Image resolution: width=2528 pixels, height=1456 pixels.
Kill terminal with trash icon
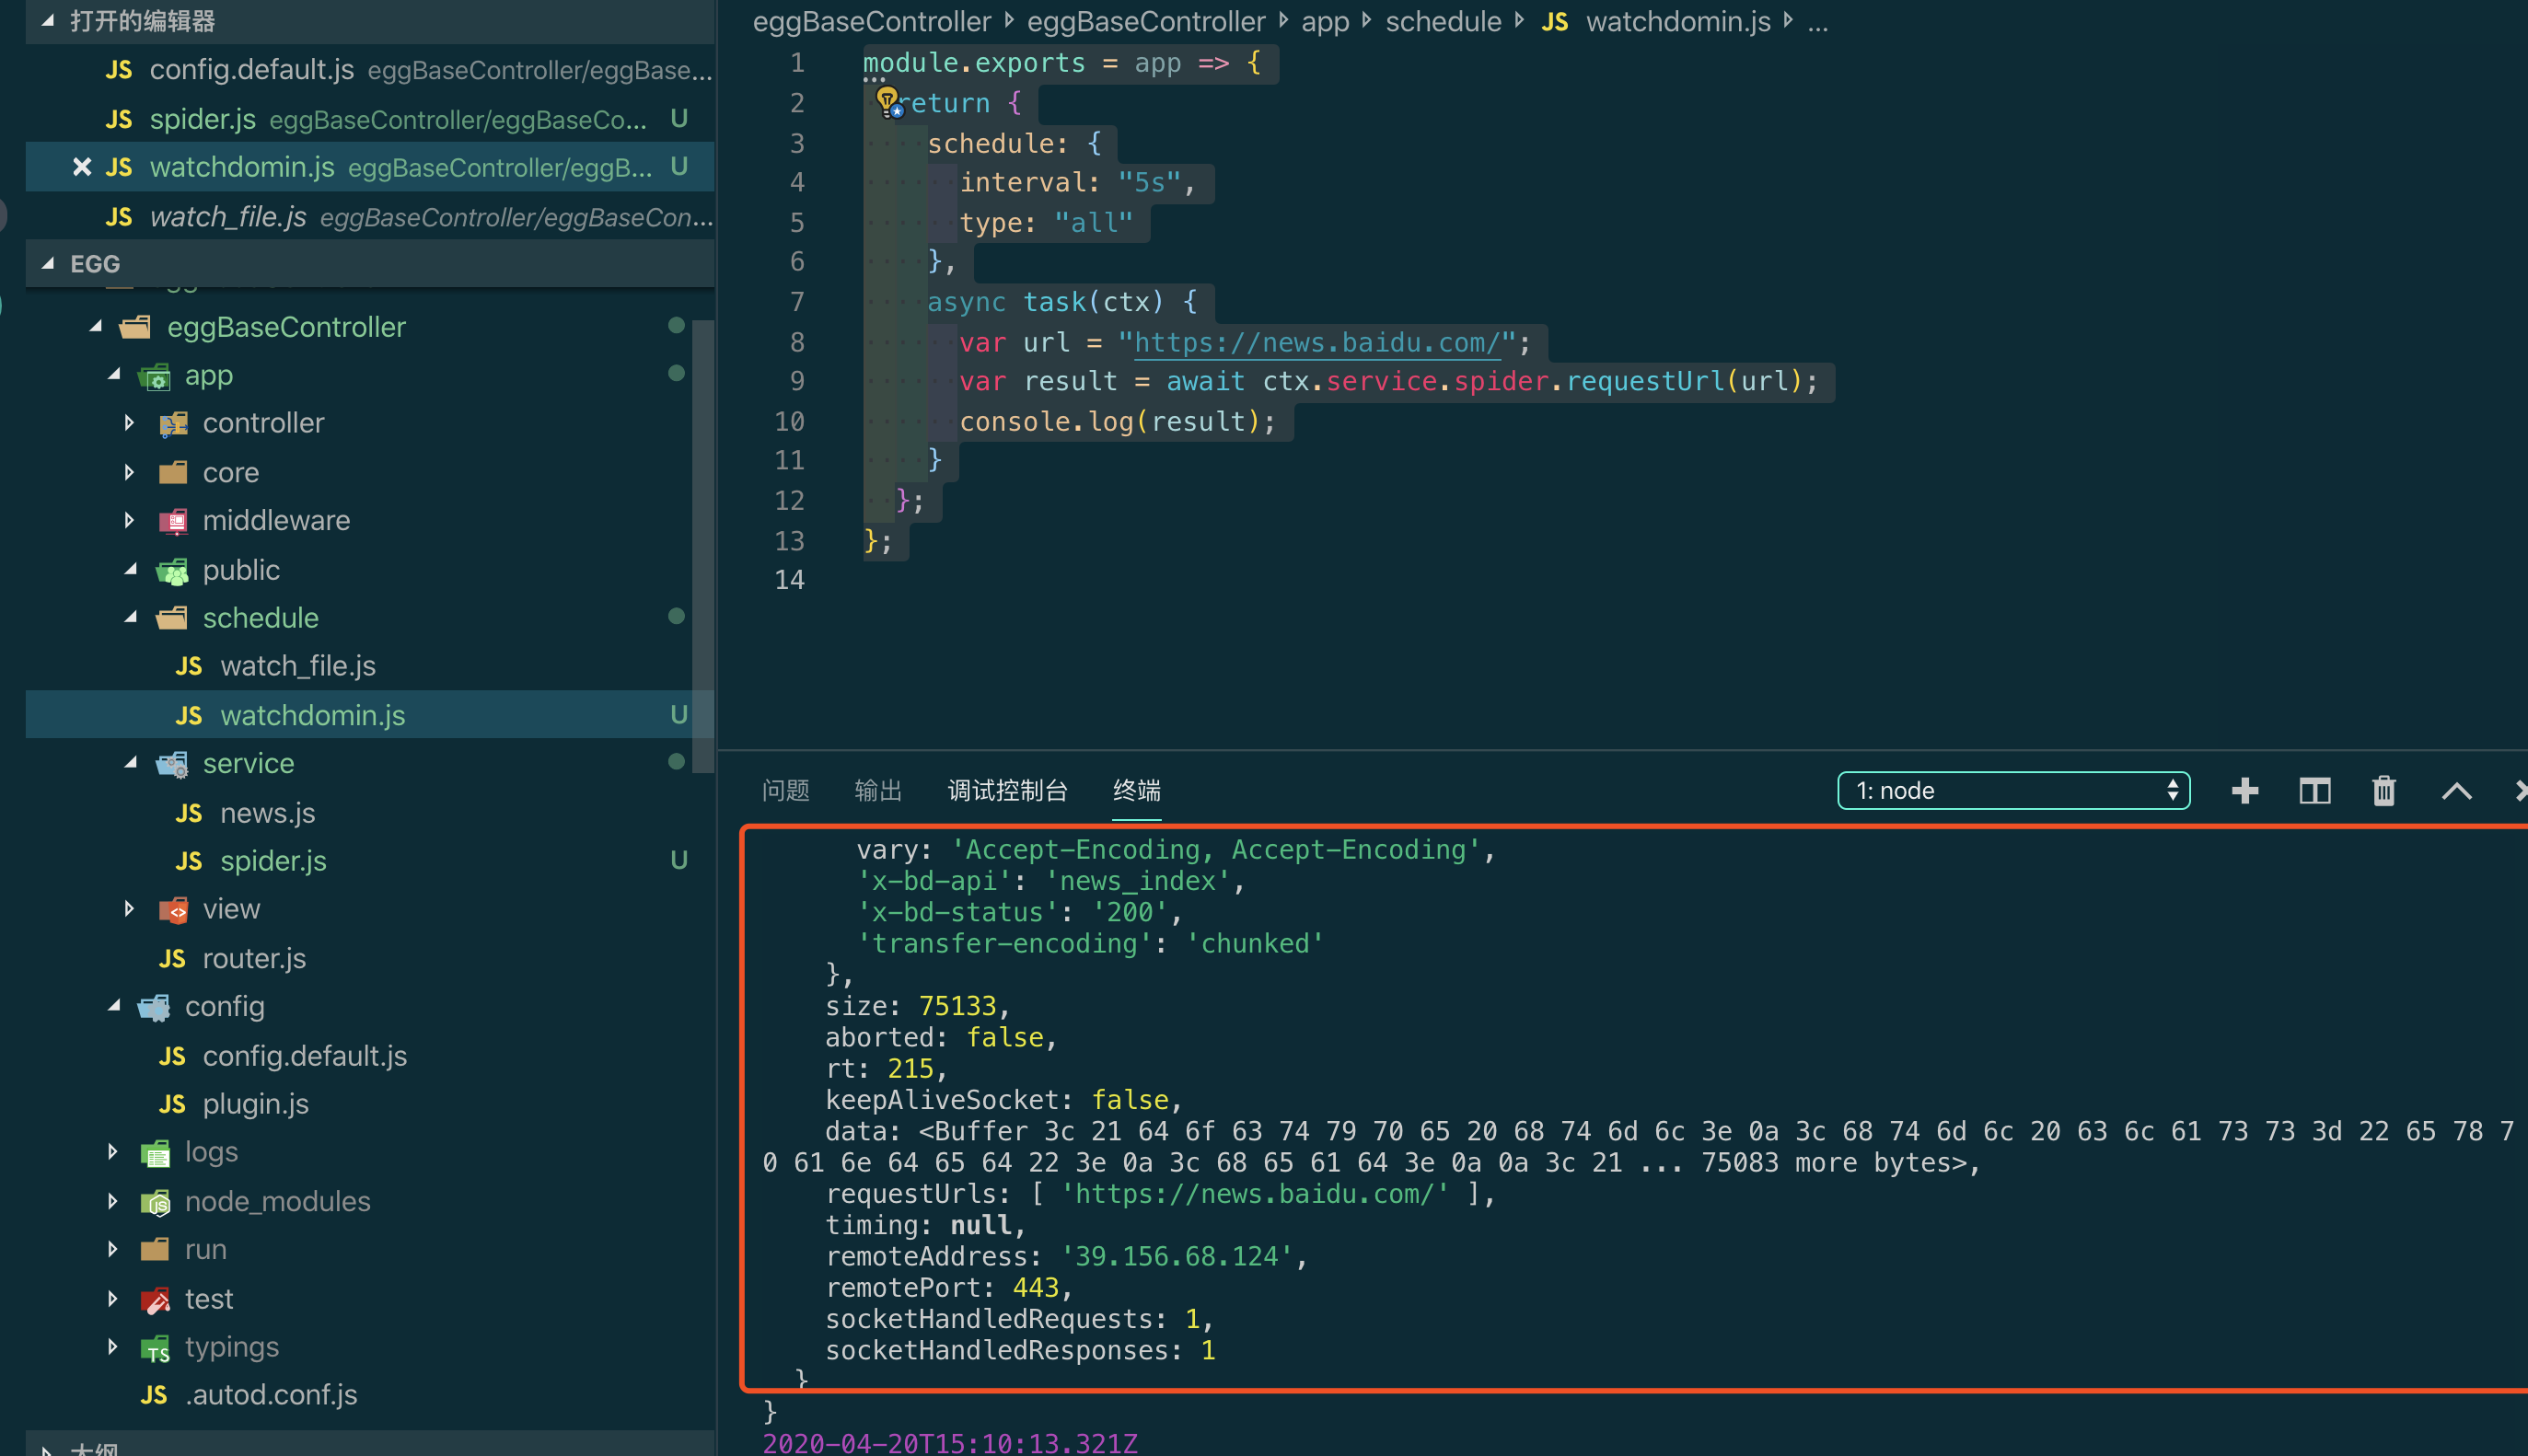(x=2384, y=791)
